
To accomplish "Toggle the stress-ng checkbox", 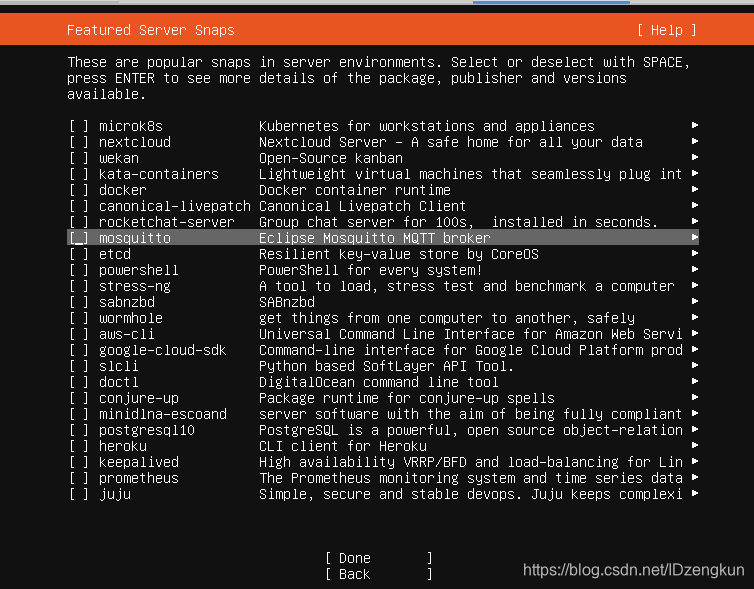I will click(79, 286).
